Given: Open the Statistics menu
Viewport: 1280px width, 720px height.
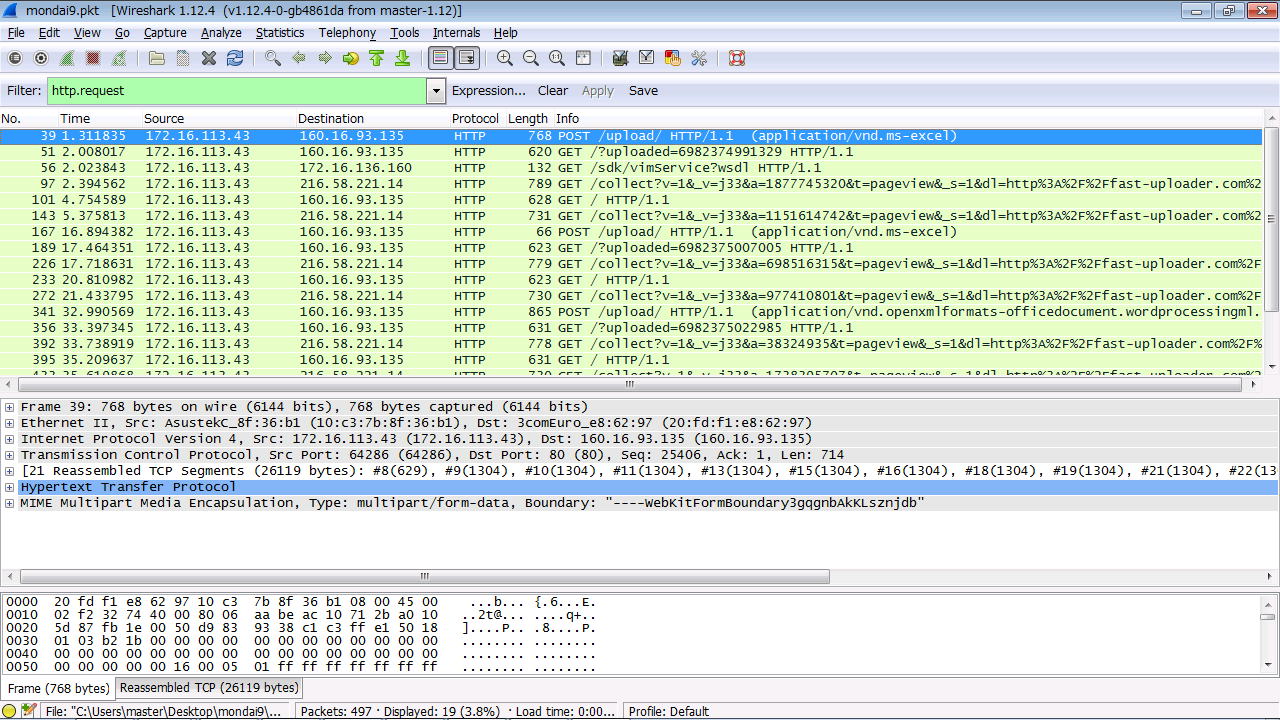Looking at the screenshot, I should tap(280, 33).
